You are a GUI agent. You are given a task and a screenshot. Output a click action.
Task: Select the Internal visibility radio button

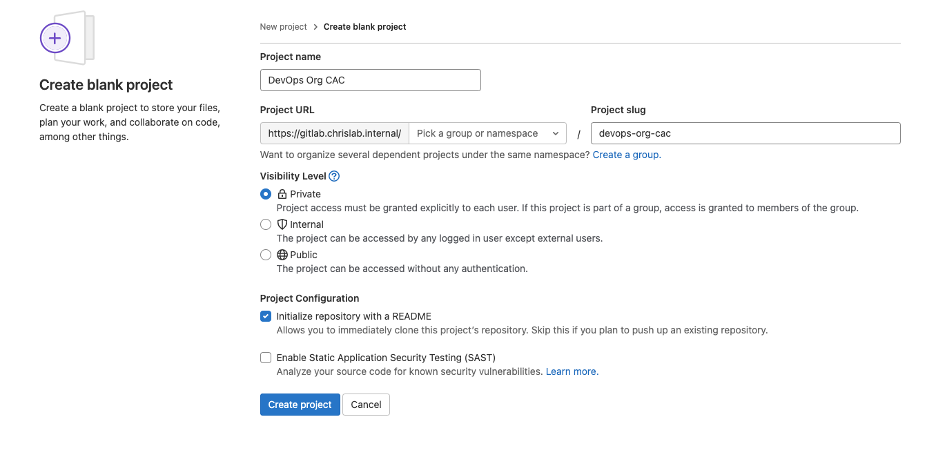pos(266,224)
